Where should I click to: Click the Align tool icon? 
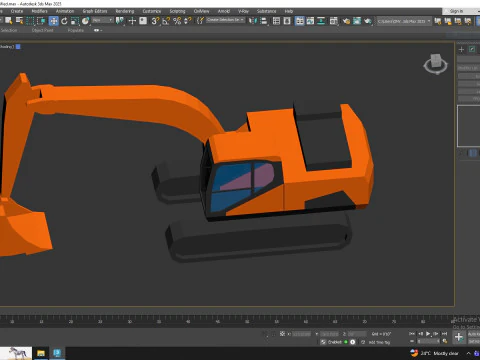tap(263, 21)
